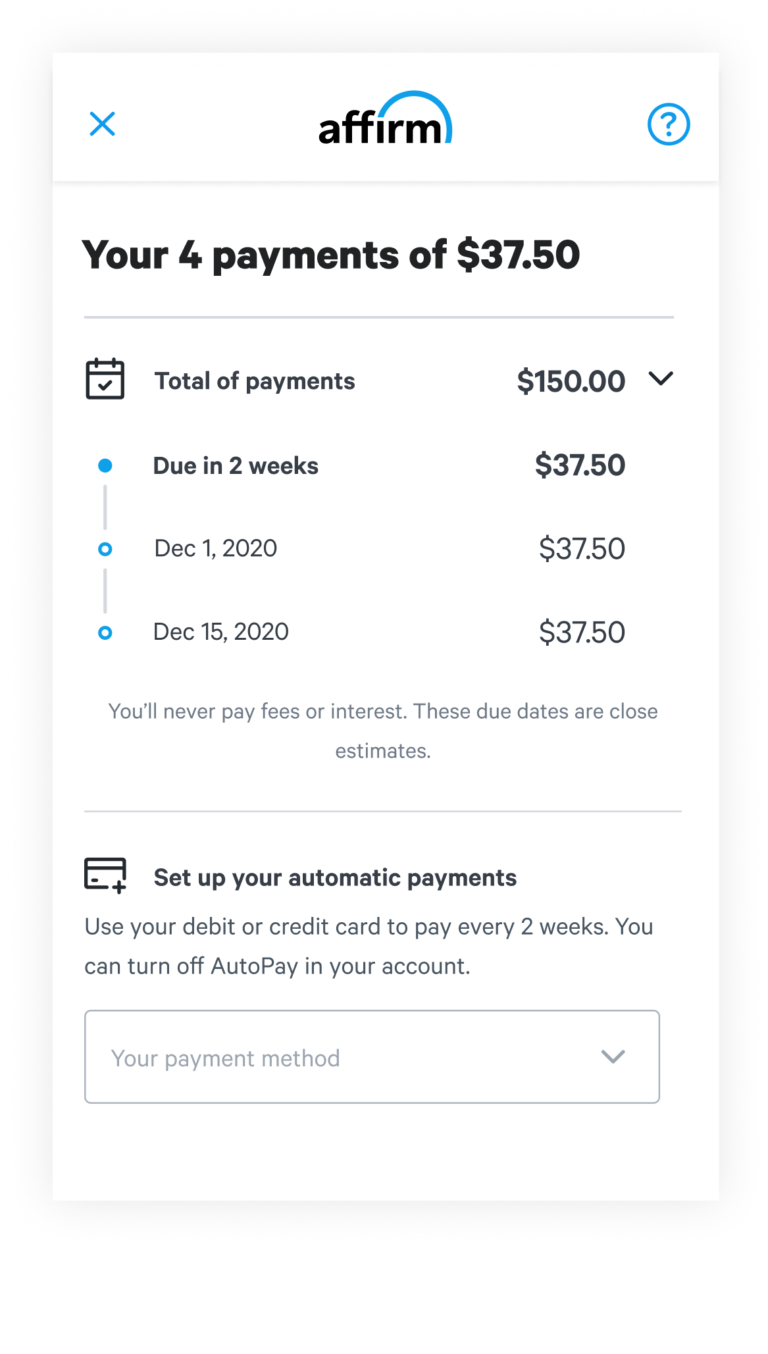Click the "Your 4 payments of $37.50" title
768x1354 pixels.
pyautogui.click(x=330, y=255)
